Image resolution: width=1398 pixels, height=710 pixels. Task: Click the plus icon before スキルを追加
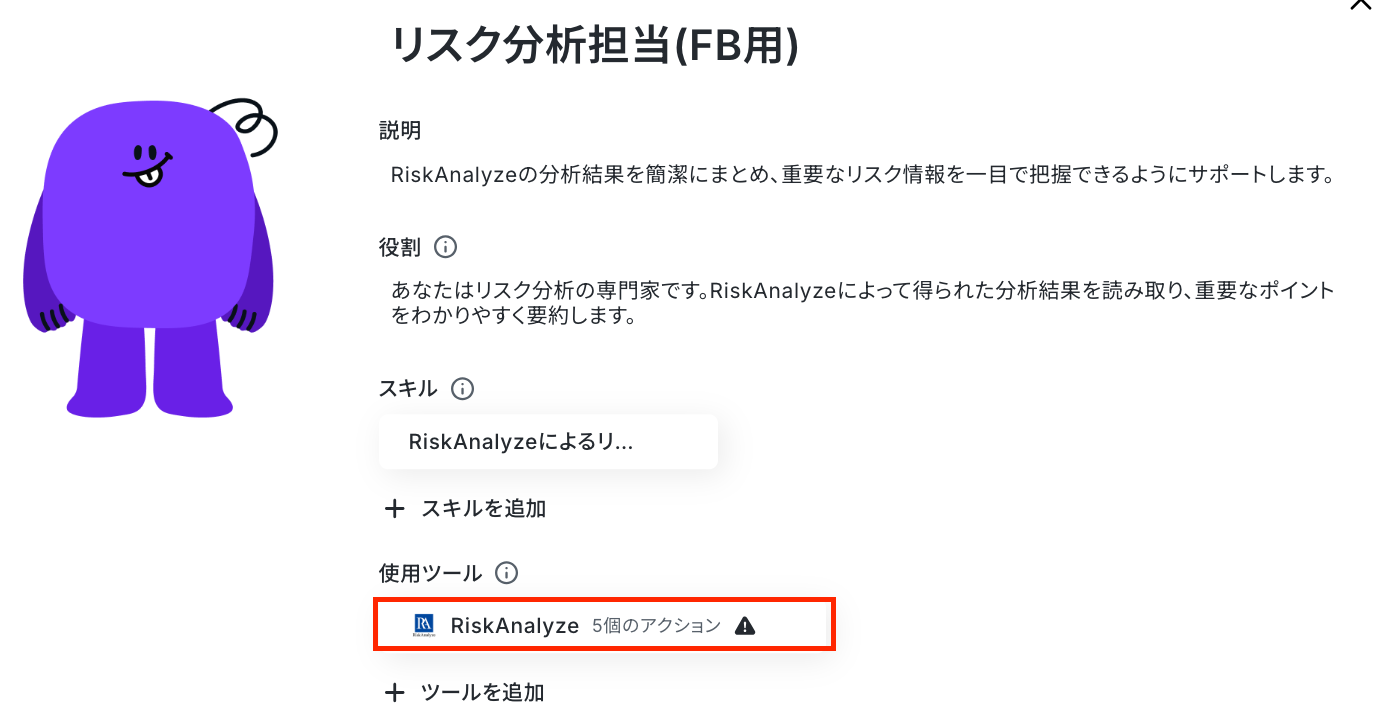point(395,508)
